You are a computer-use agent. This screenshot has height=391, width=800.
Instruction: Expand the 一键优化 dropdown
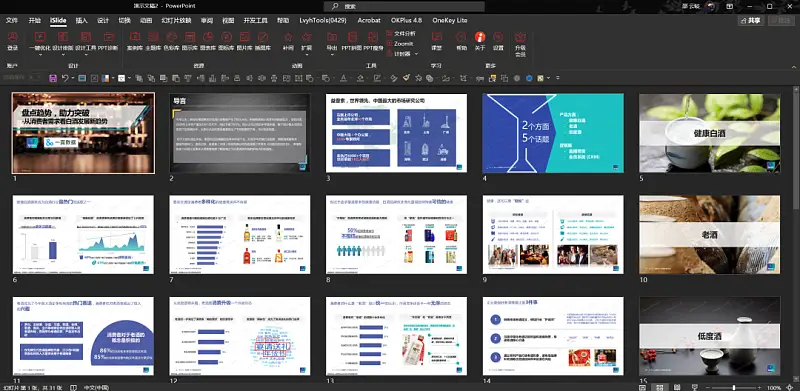pyautogui.click(x=39, y=55)
